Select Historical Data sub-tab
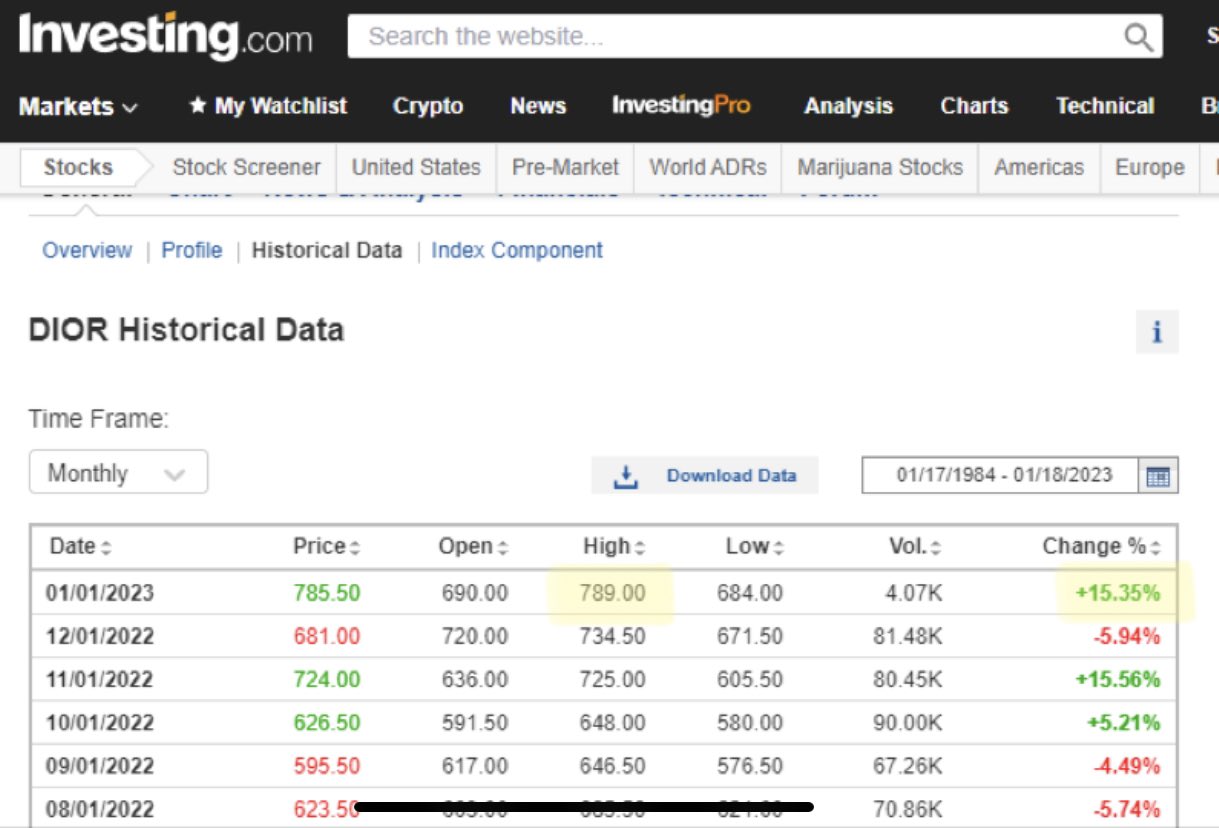The height and width of the screenshot is (828, 1219). [x=327, y=250]
